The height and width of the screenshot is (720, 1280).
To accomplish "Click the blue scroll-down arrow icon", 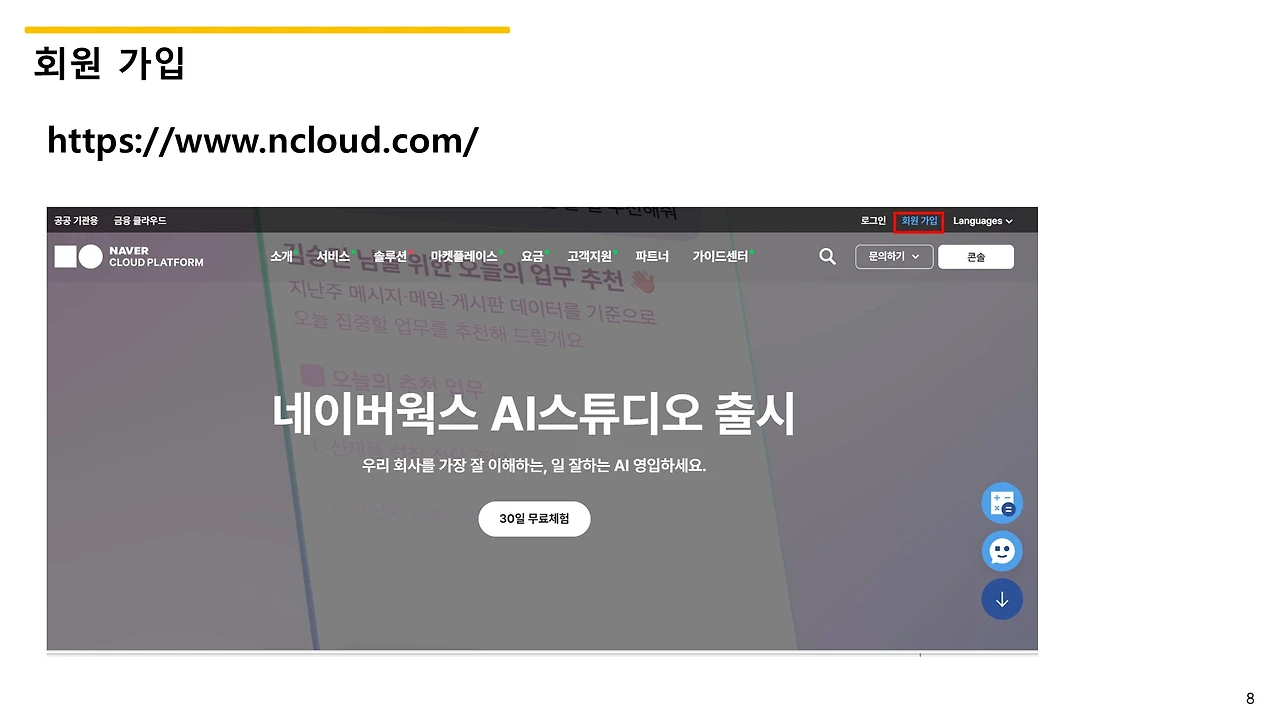I will (x=1002, y=599).
